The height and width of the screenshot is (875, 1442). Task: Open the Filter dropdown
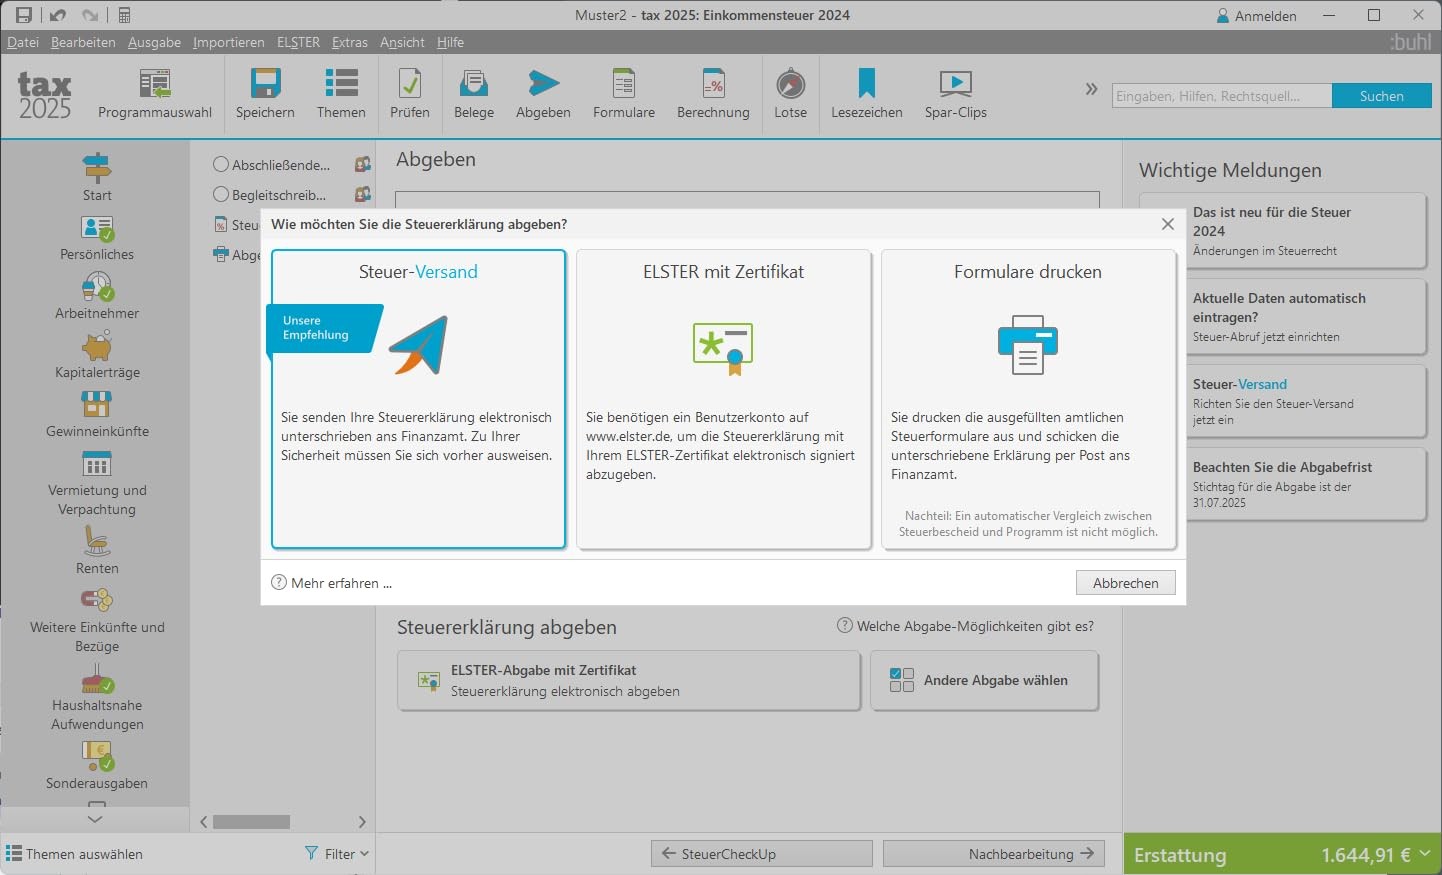tap(337, 854)
